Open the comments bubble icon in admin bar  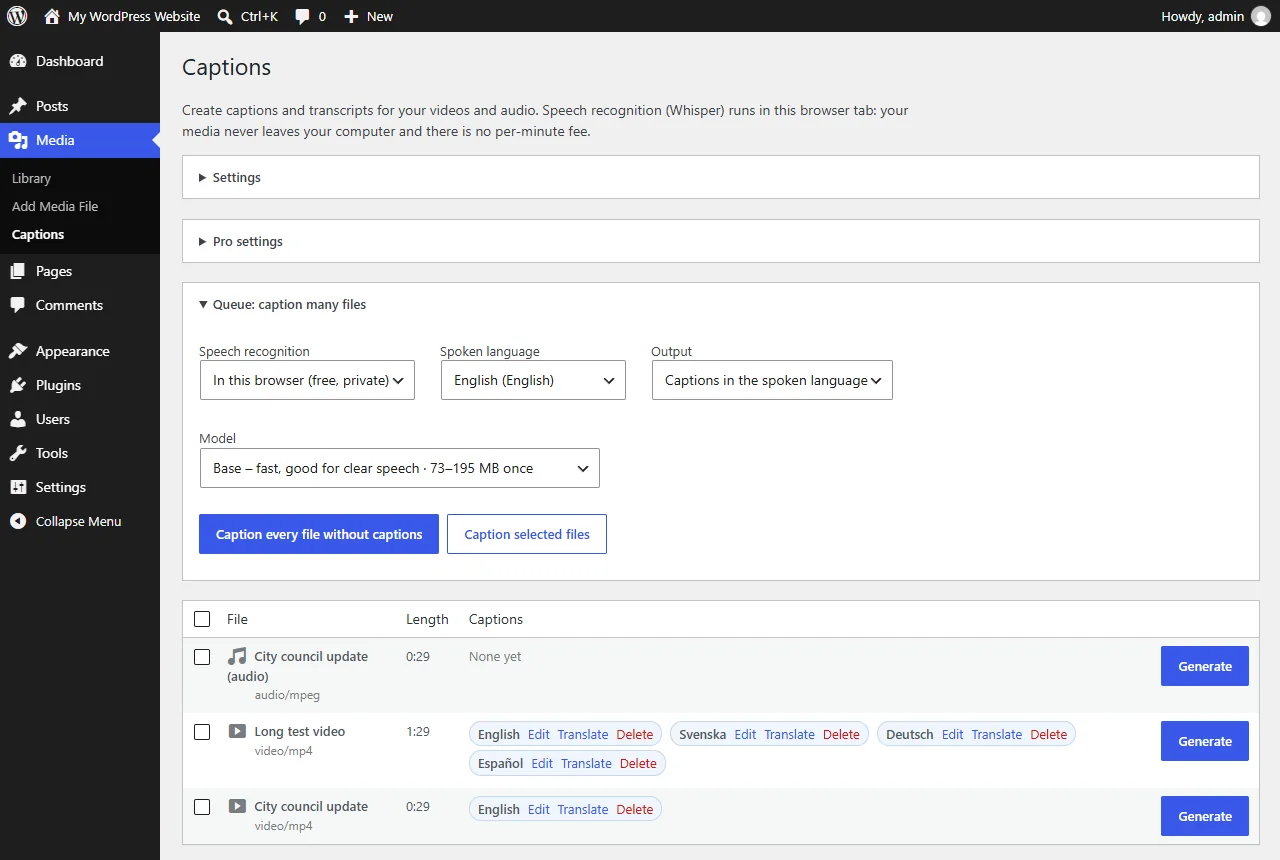tap(302, 17)
